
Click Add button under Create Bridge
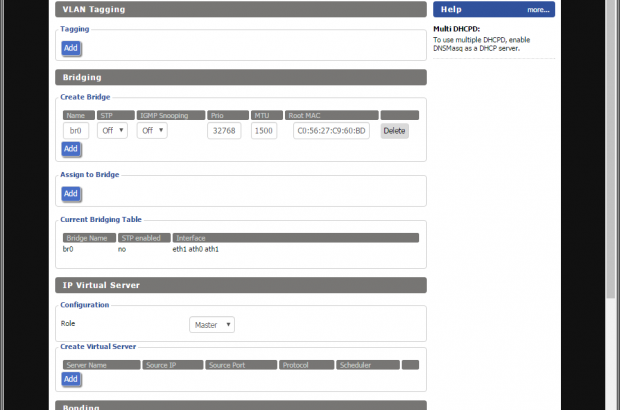click(x=70, y=149)
